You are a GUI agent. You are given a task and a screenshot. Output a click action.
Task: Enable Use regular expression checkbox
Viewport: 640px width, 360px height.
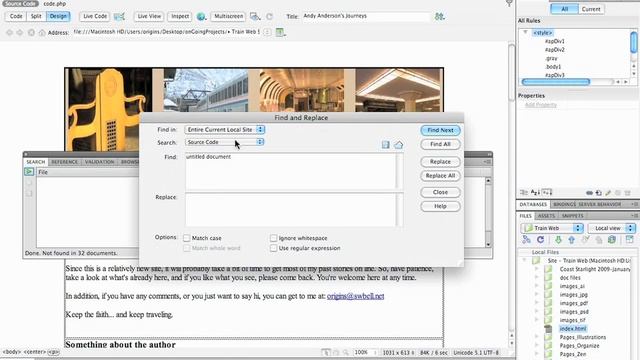point(273,248)
